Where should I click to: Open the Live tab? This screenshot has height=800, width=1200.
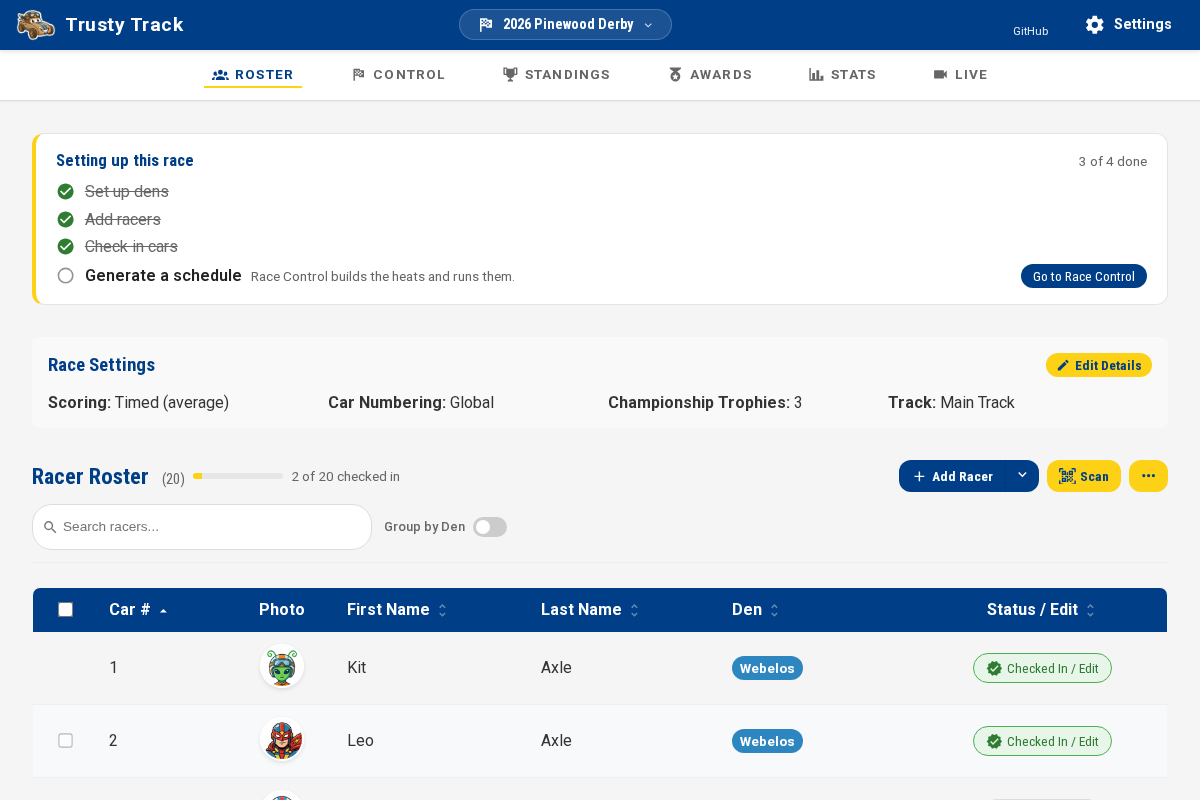tap(960, 75)
